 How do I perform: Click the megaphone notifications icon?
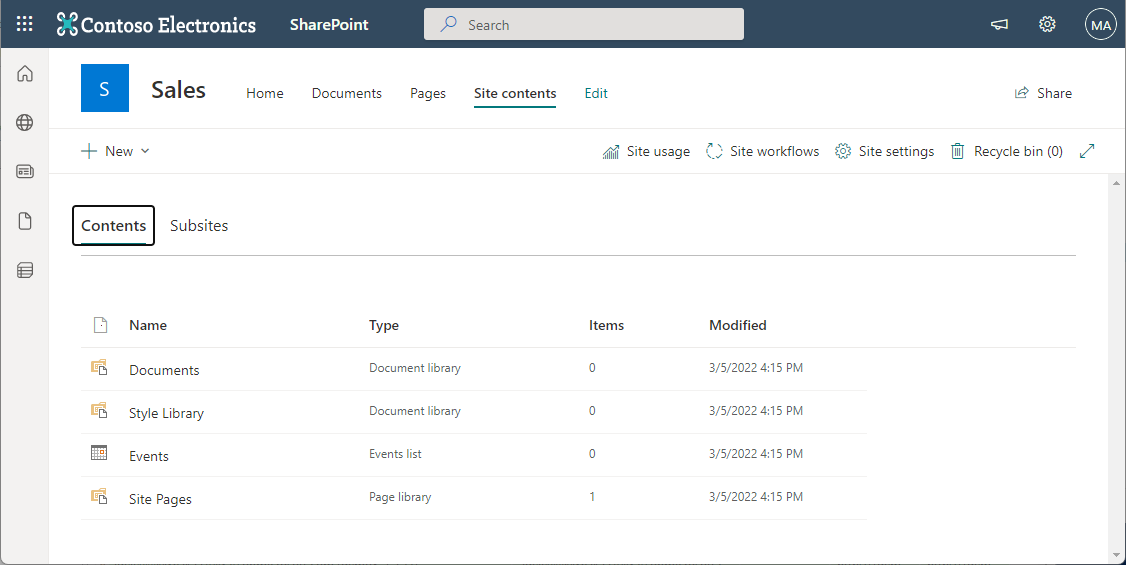tap(999, 25)
